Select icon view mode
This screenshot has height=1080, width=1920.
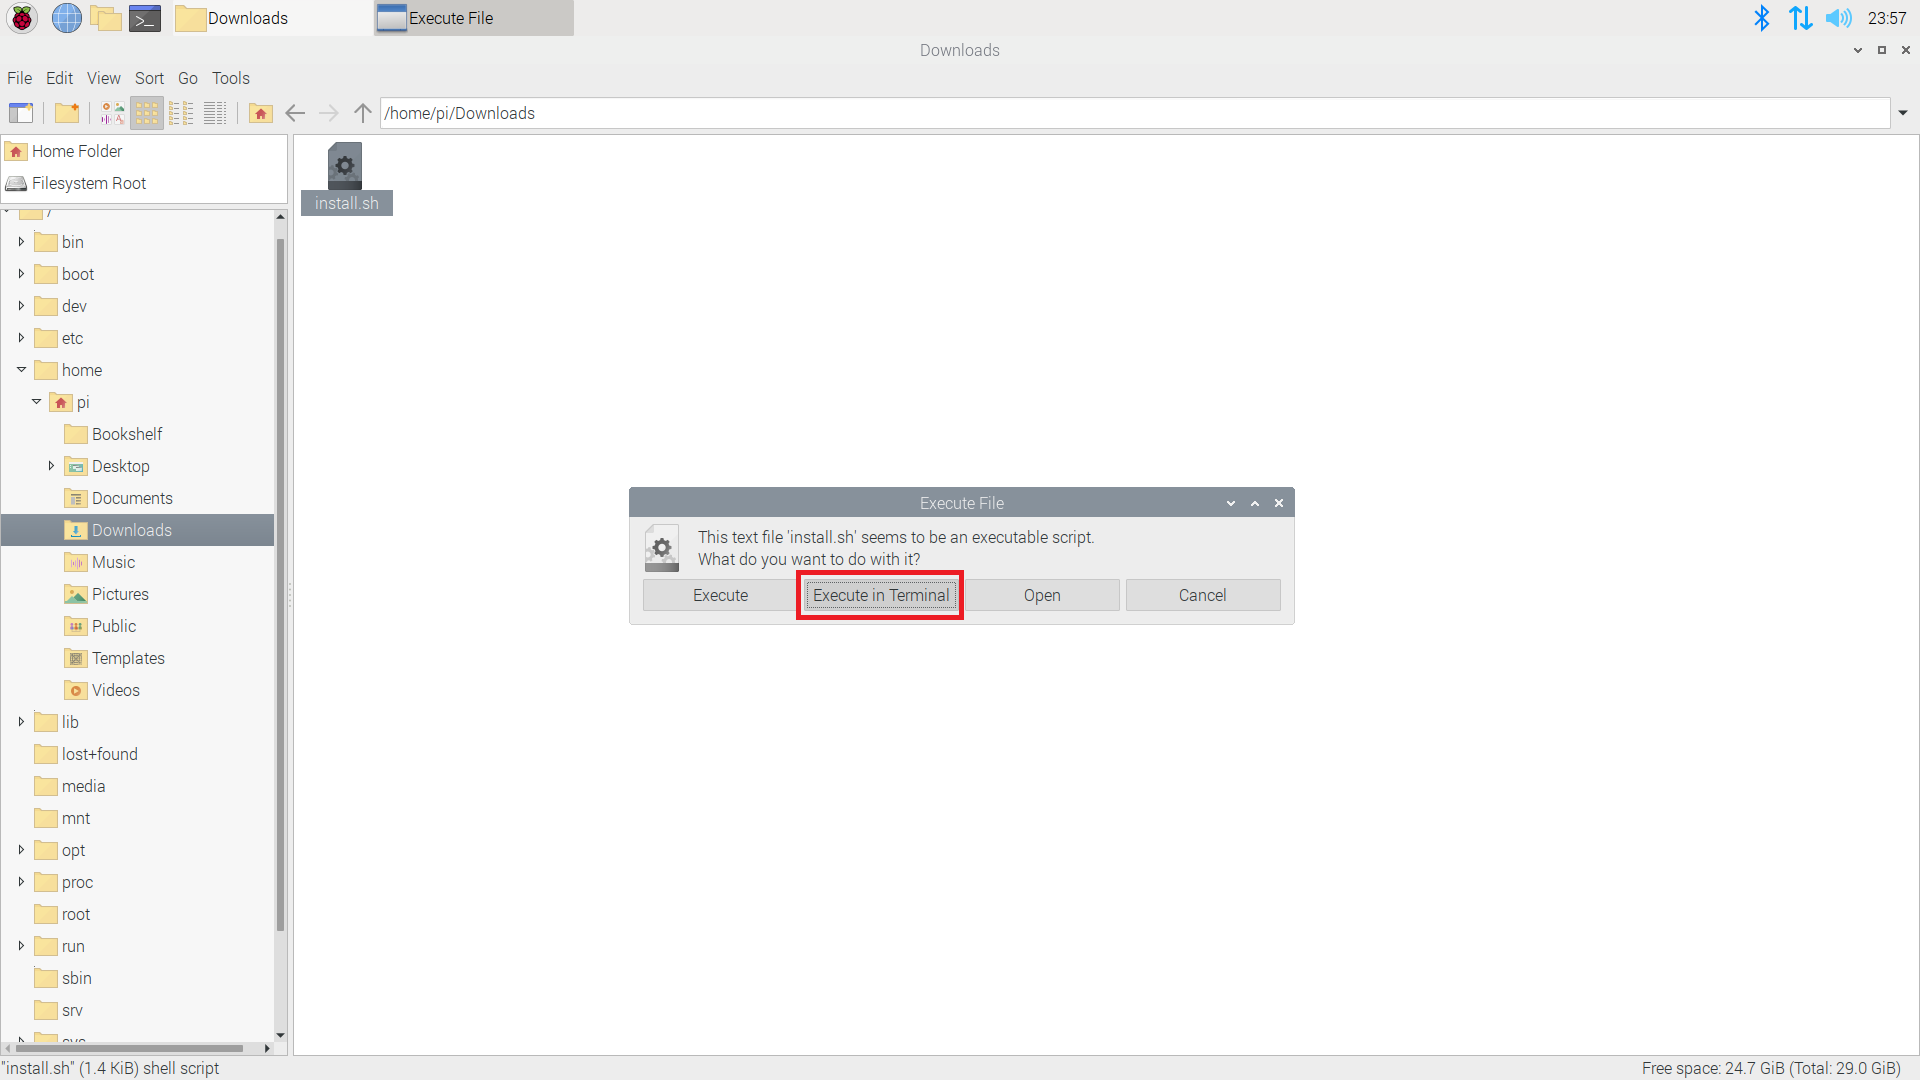coord(147,113)
